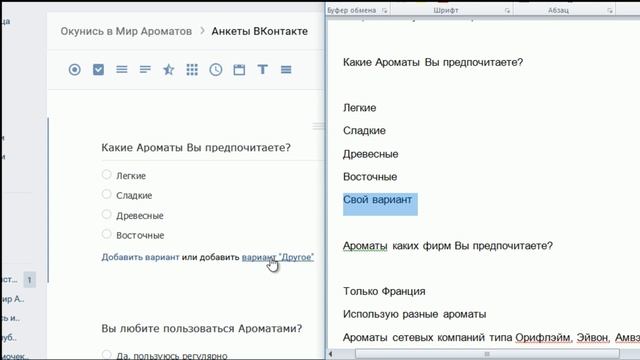This screenshot has height=360, width=640.
Task: Click the Word horizontal scrollbar thumb
Action: pos(487,354)
